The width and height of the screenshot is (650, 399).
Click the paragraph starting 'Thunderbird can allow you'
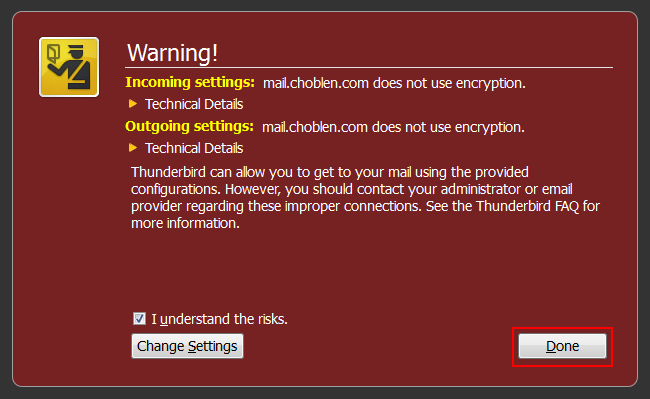pos(365,198)
